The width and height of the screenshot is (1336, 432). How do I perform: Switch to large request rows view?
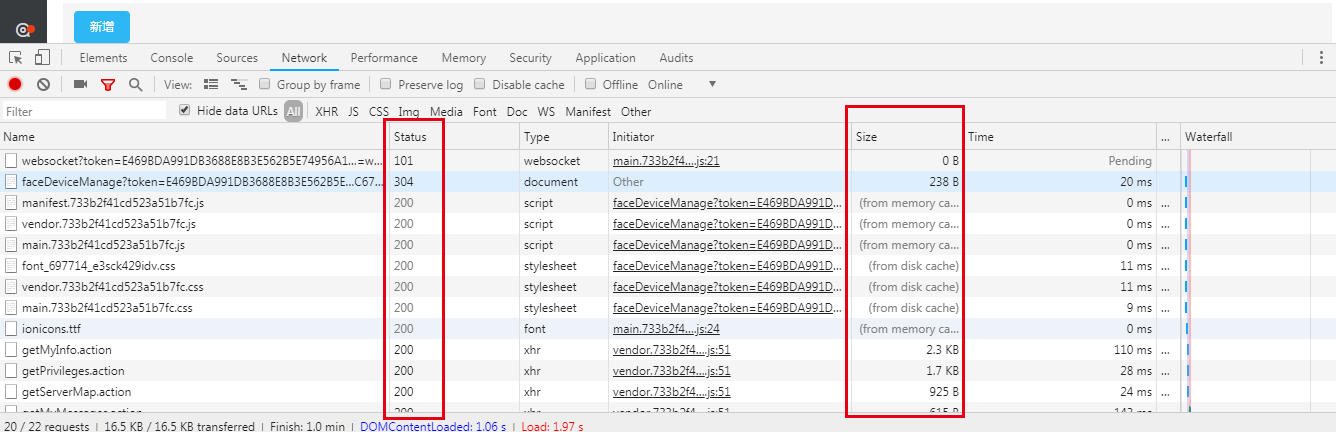211,85
